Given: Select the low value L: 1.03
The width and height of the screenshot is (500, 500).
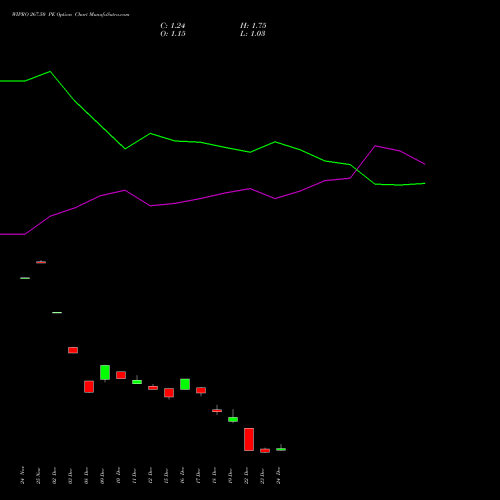Looking at the screenshot, I should tap(253, 34).
